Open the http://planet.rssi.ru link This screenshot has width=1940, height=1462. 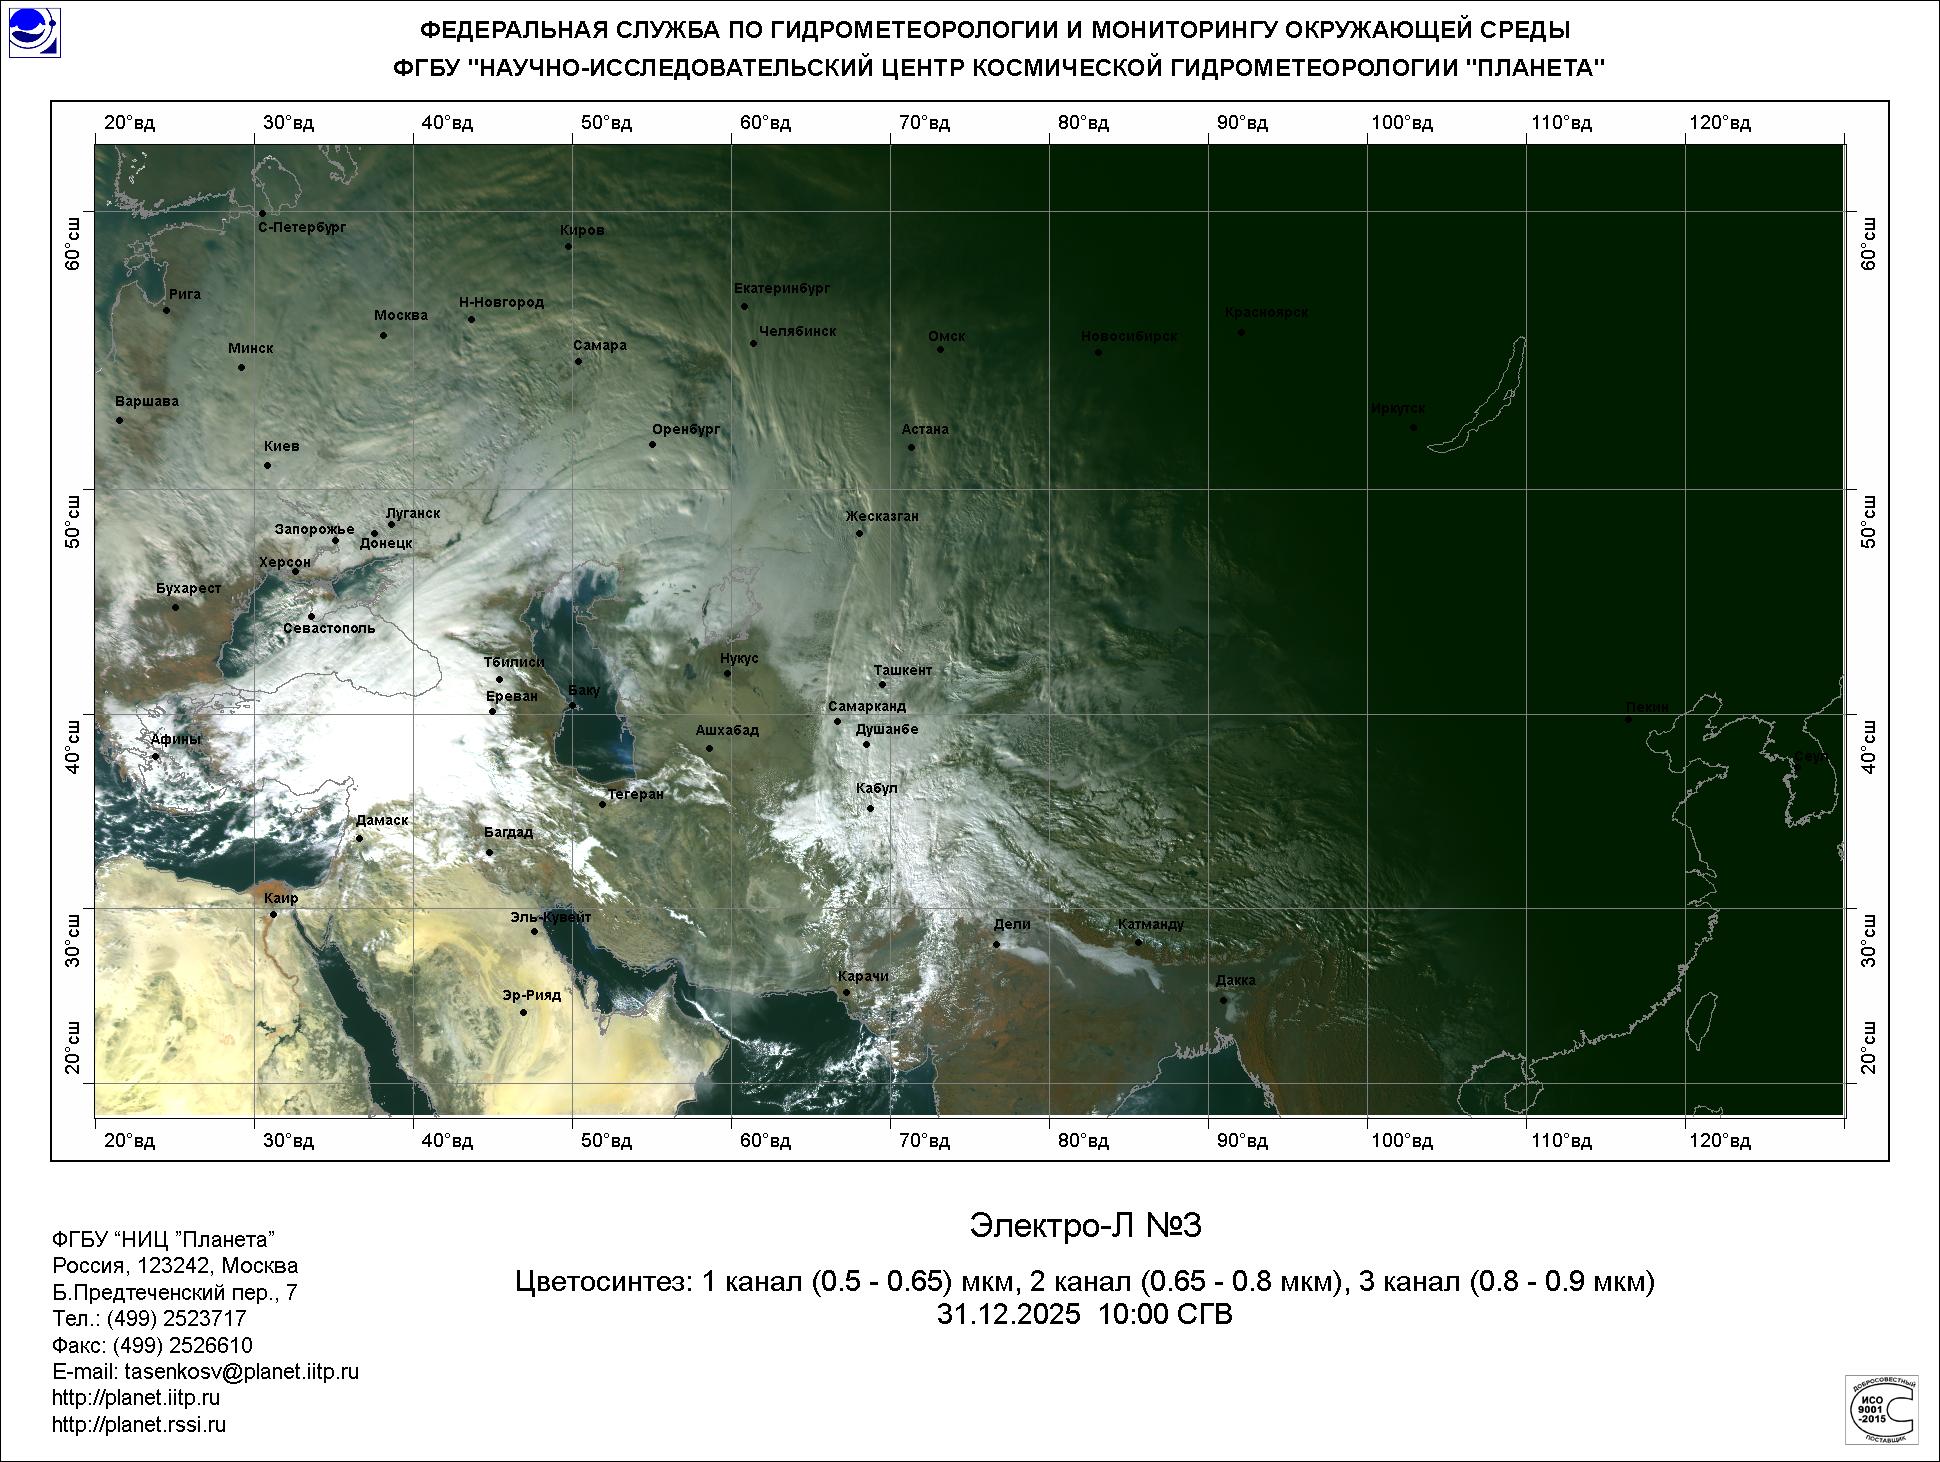coord(139,1424)
